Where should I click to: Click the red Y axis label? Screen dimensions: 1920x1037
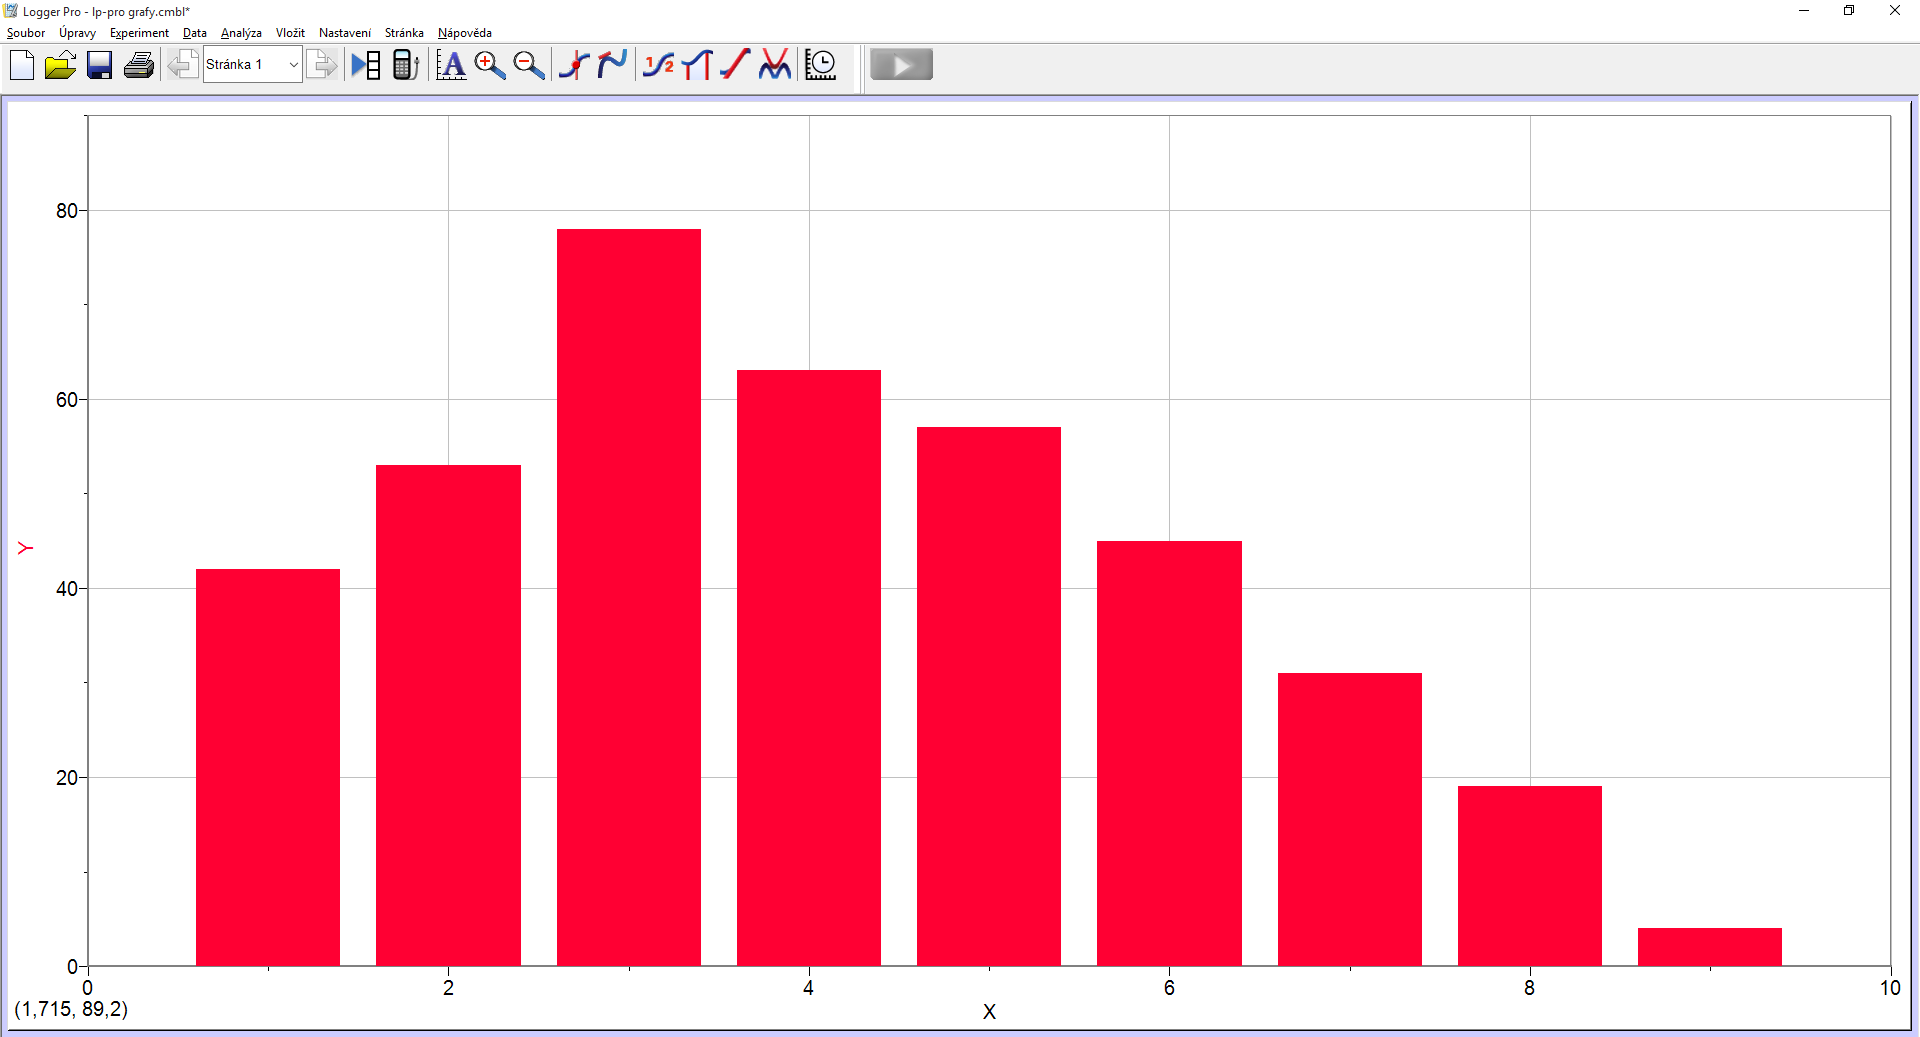pyautogui.click(x=25, y=548)
